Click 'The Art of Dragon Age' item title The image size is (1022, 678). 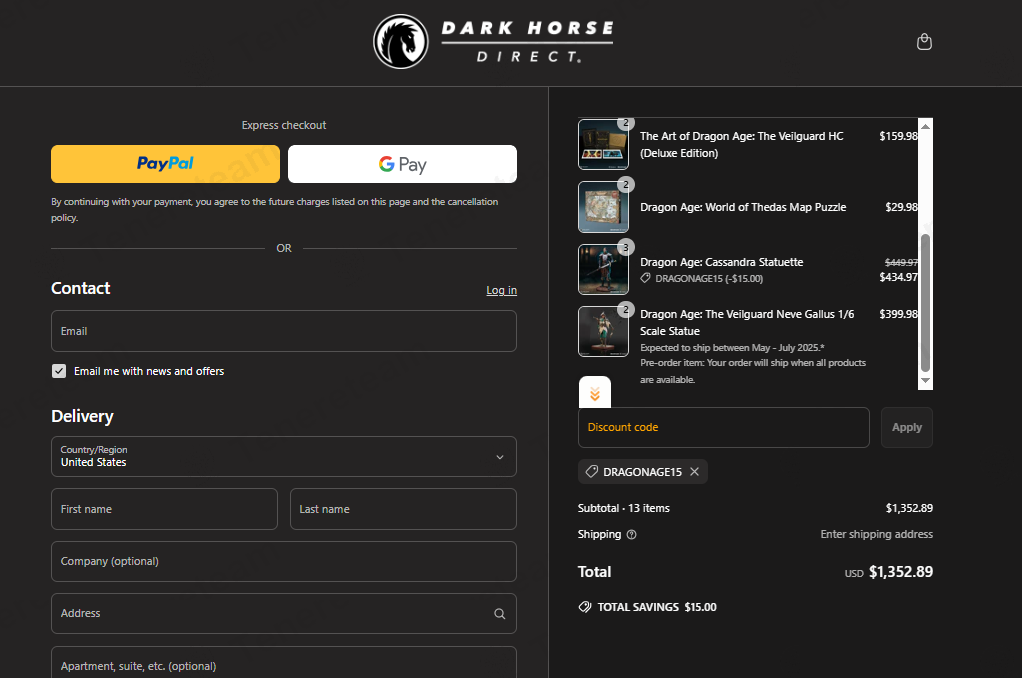click(x=742, y=145)
